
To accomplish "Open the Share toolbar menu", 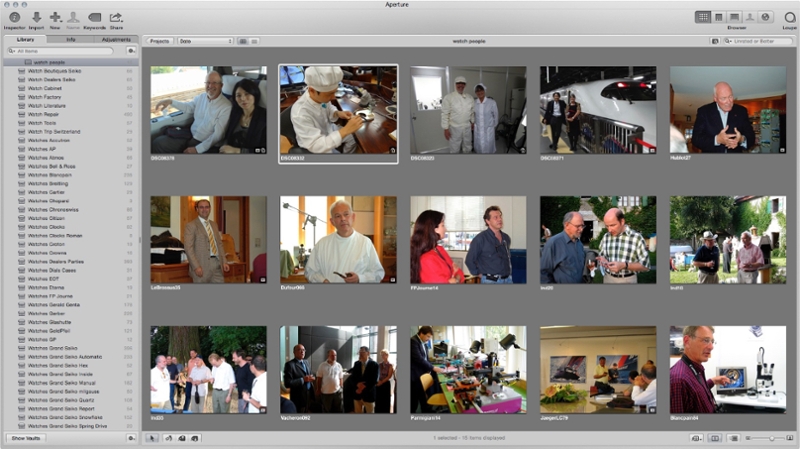I will pyautogui.click(x=116, y=17).
